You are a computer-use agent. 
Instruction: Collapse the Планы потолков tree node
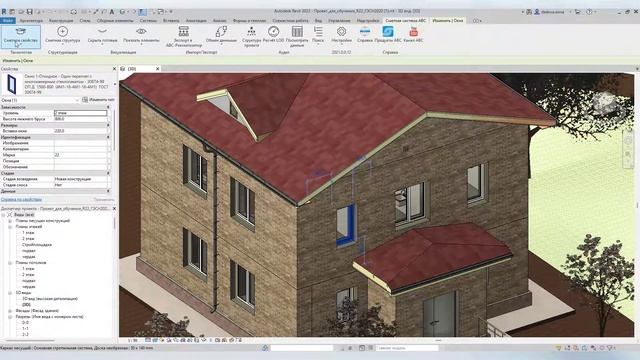click(x=10, y=263)
